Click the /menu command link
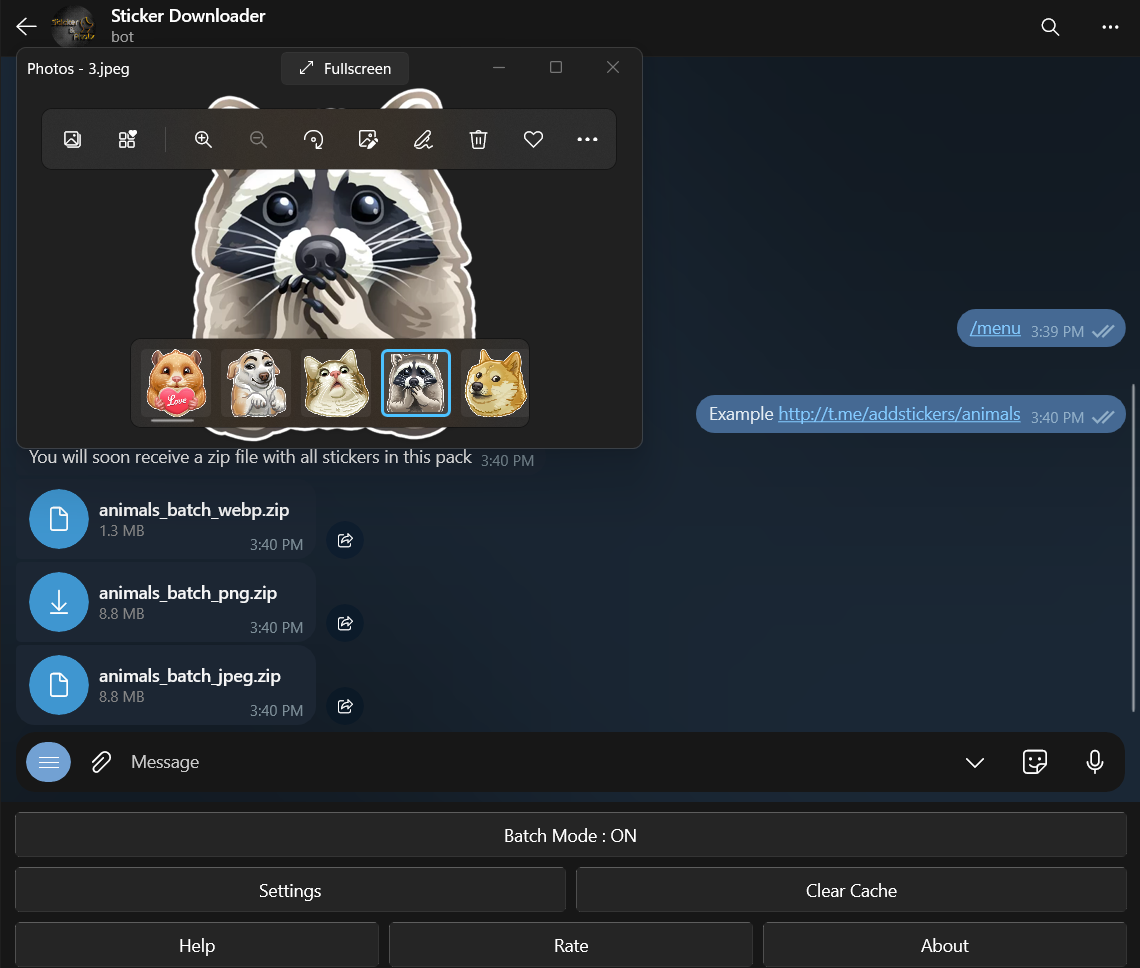The height and width of the screenshot is (968, 1140). [995, 328]
